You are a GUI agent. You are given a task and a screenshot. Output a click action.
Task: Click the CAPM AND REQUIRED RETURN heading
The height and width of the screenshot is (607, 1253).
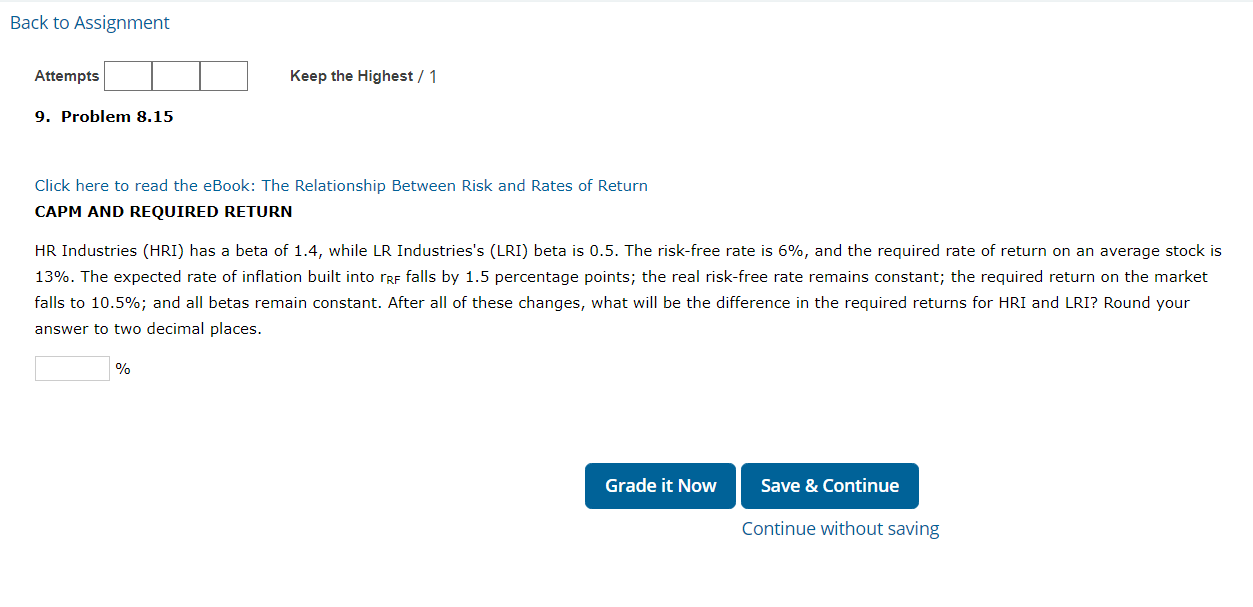click(163, 211)
